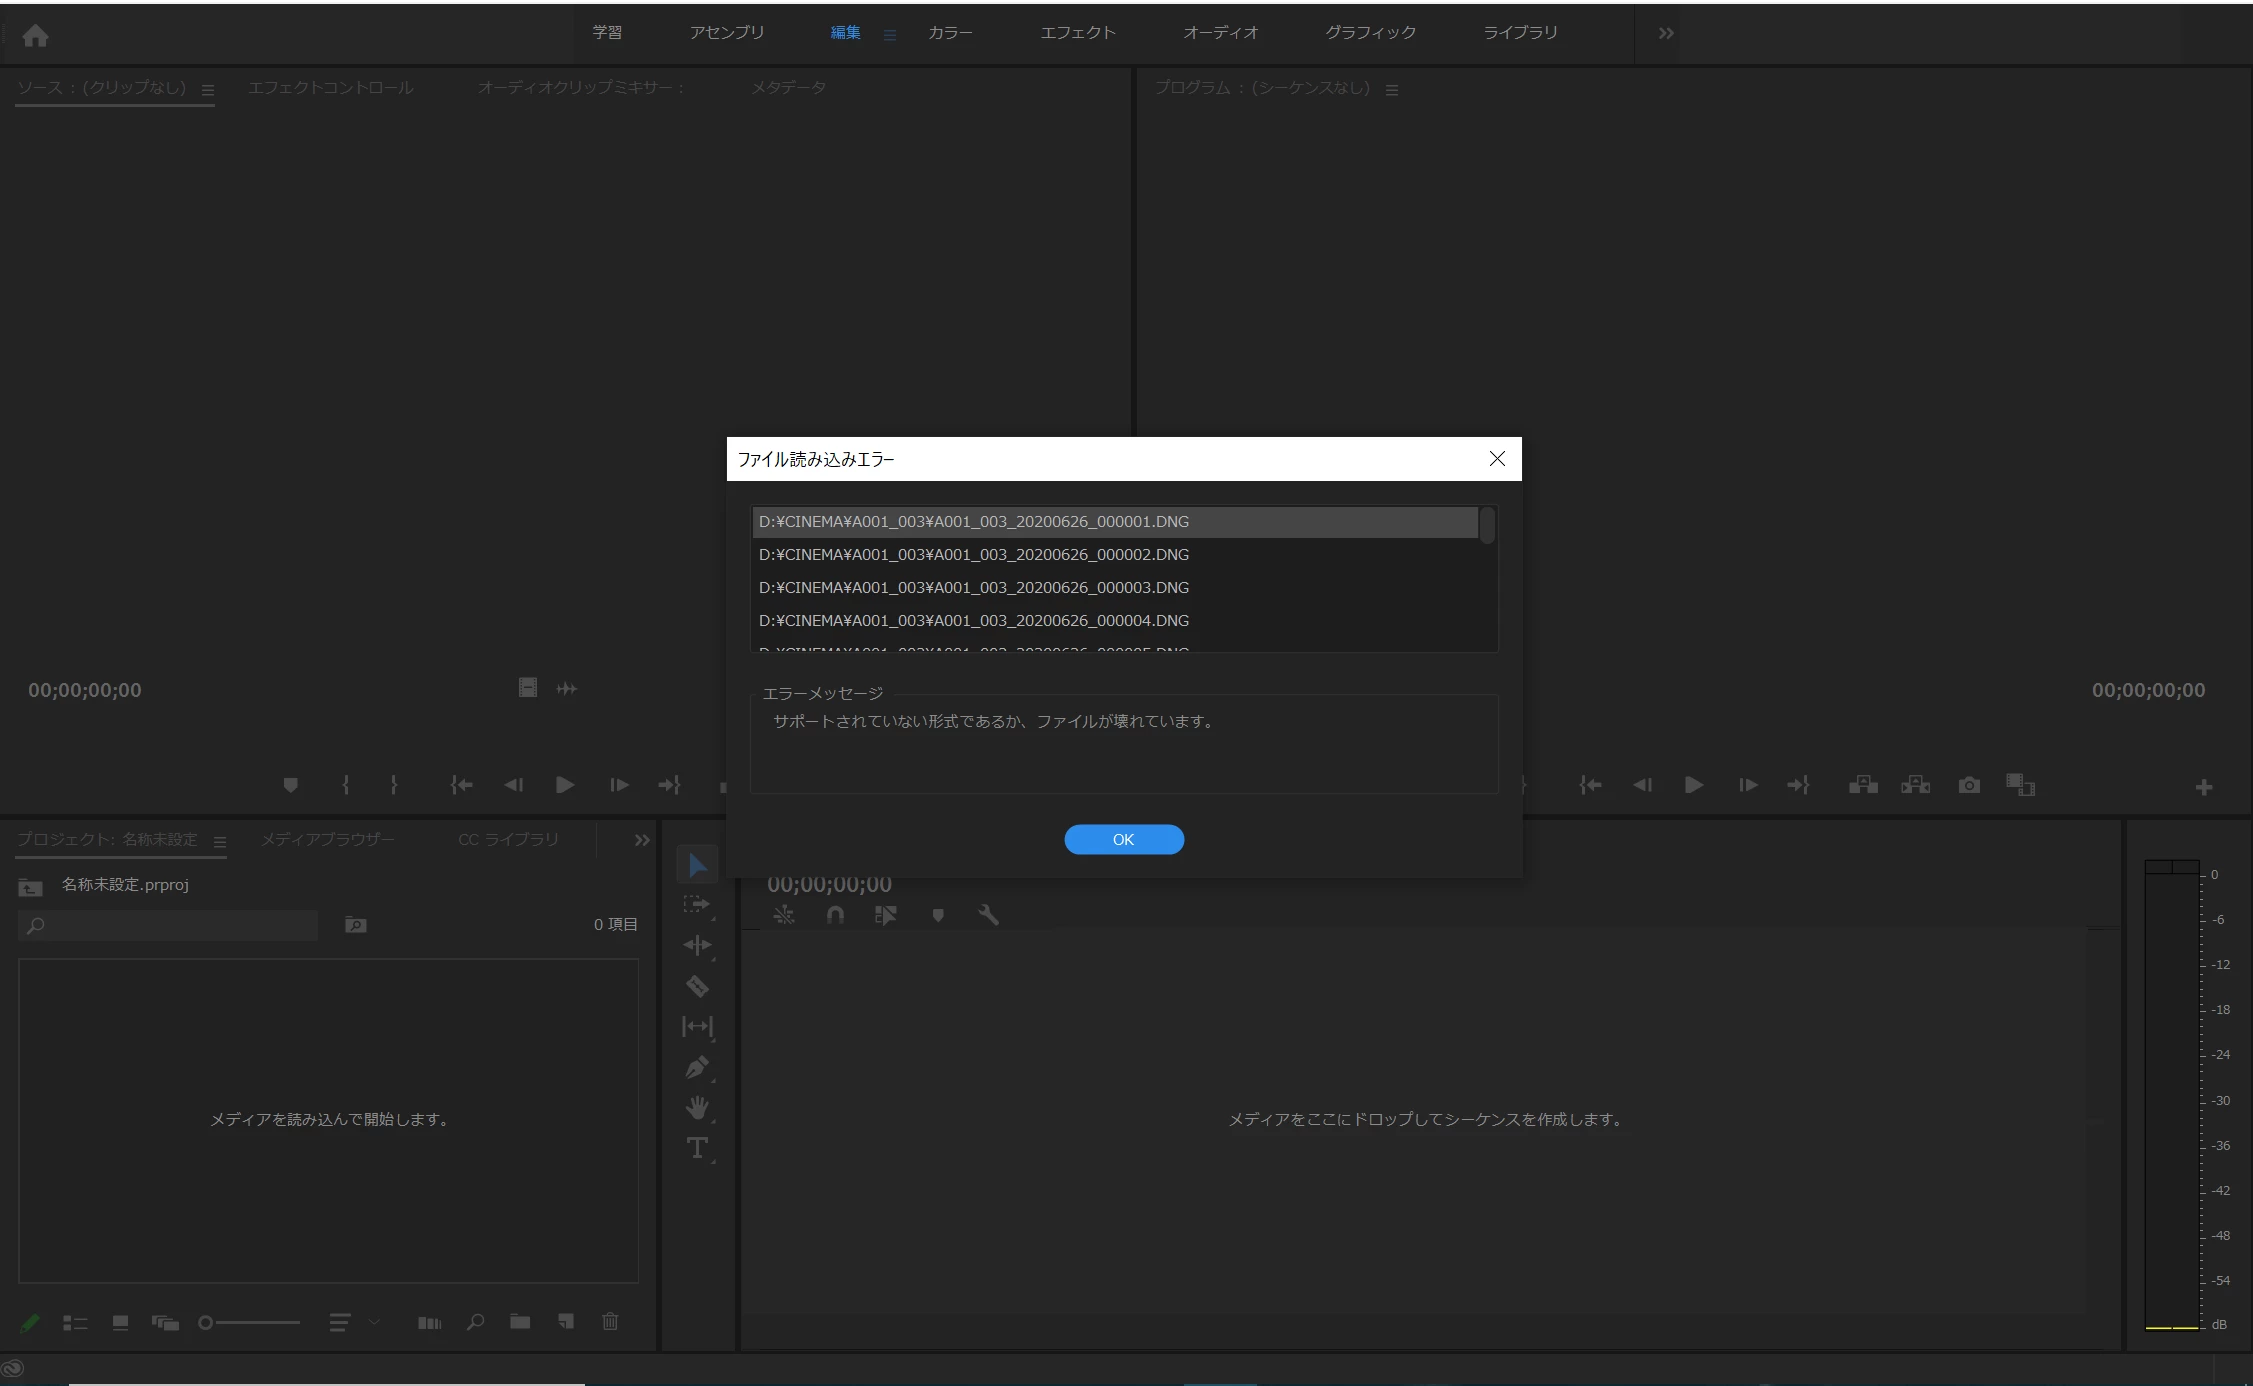Screen dimensions: 2253x1386
Task: Adjust the project thumbnail zoom slider
Action: (x=207, y=1322)
